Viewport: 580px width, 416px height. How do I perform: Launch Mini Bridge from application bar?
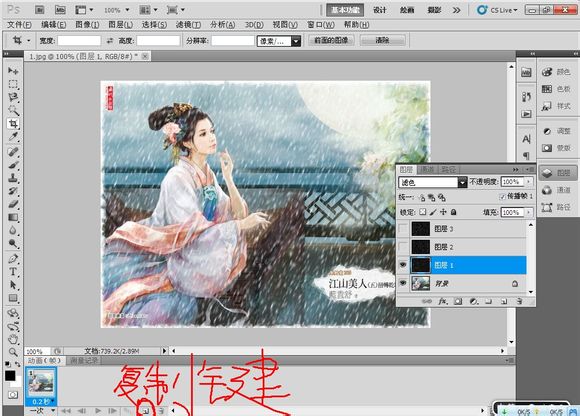pos(60,10)
